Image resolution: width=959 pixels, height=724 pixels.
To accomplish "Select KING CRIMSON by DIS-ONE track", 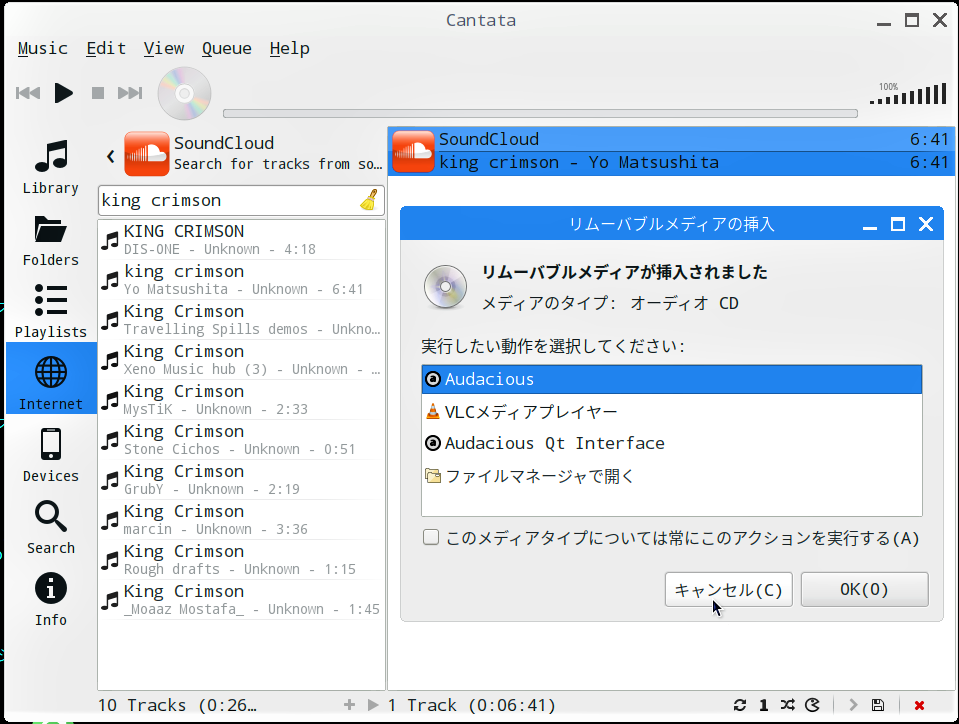I will click(242, 240).
